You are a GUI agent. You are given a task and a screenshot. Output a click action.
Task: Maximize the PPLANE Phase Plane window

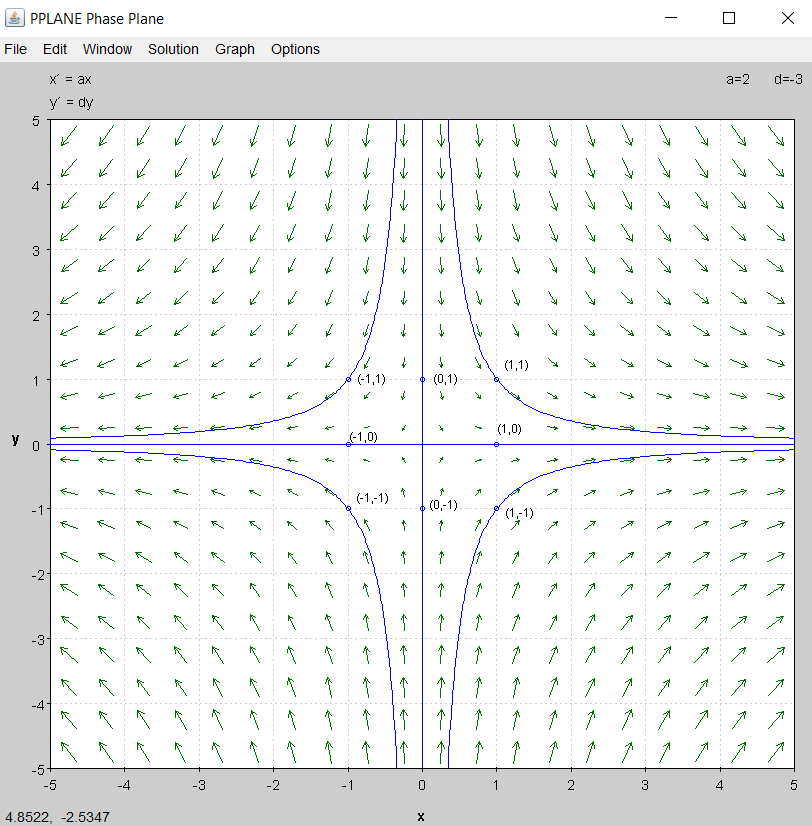[729, 18]
